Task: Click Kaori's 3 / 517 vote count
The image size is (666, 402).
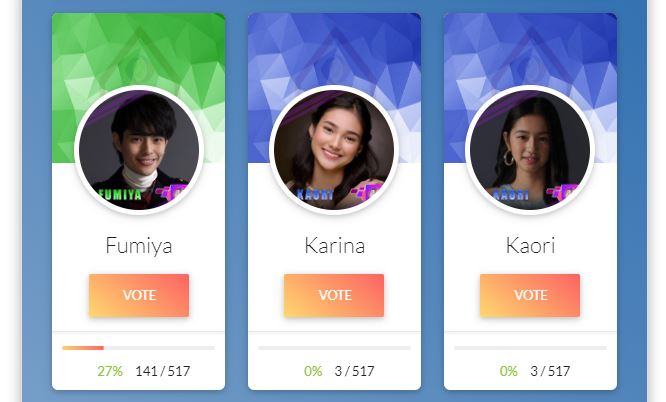Action: coord(550,371)
